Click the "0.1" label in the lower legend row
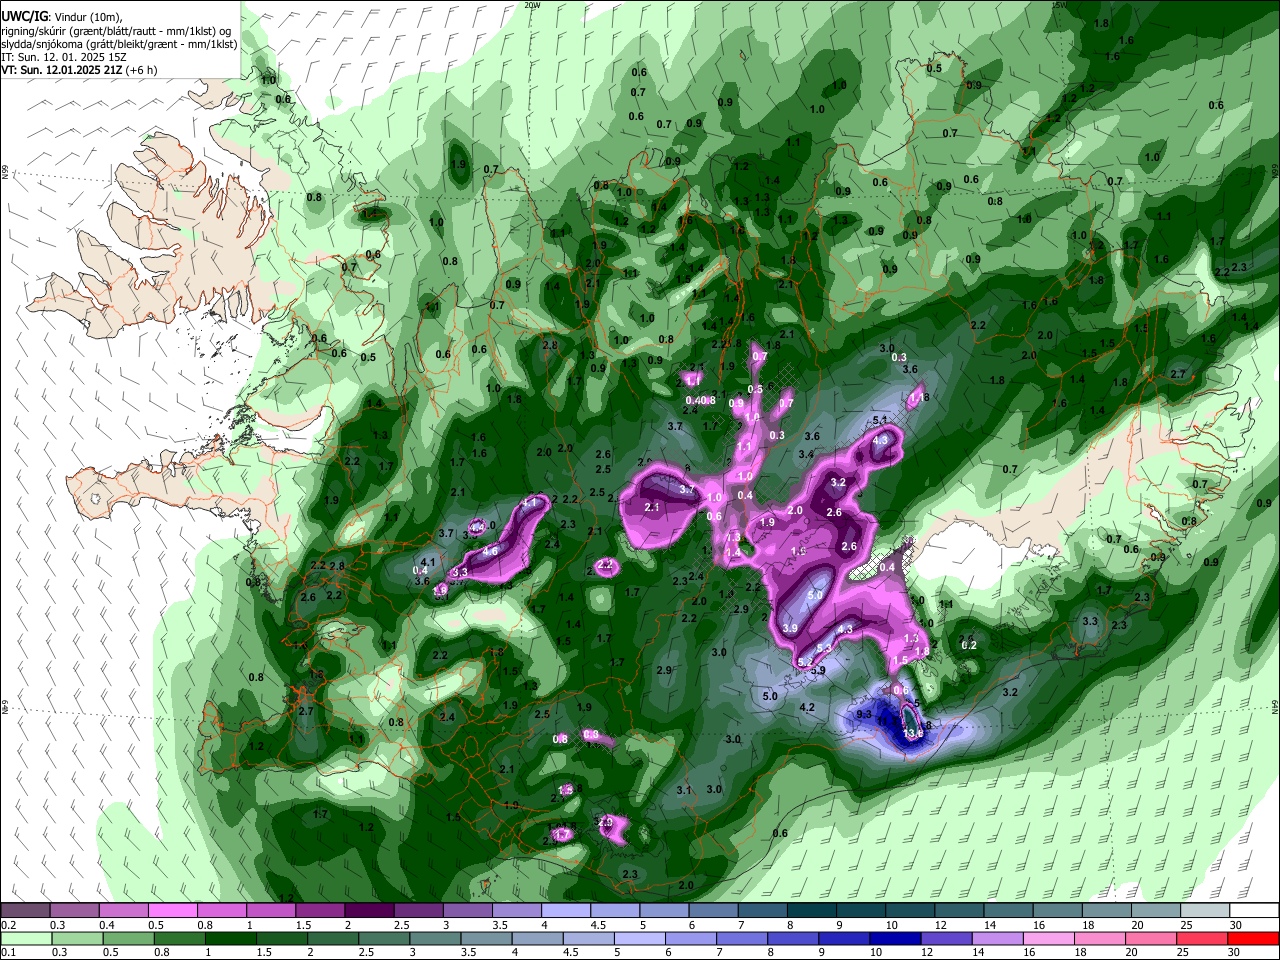This screenshot has width=1280, height=960. (x=8, y=952)
